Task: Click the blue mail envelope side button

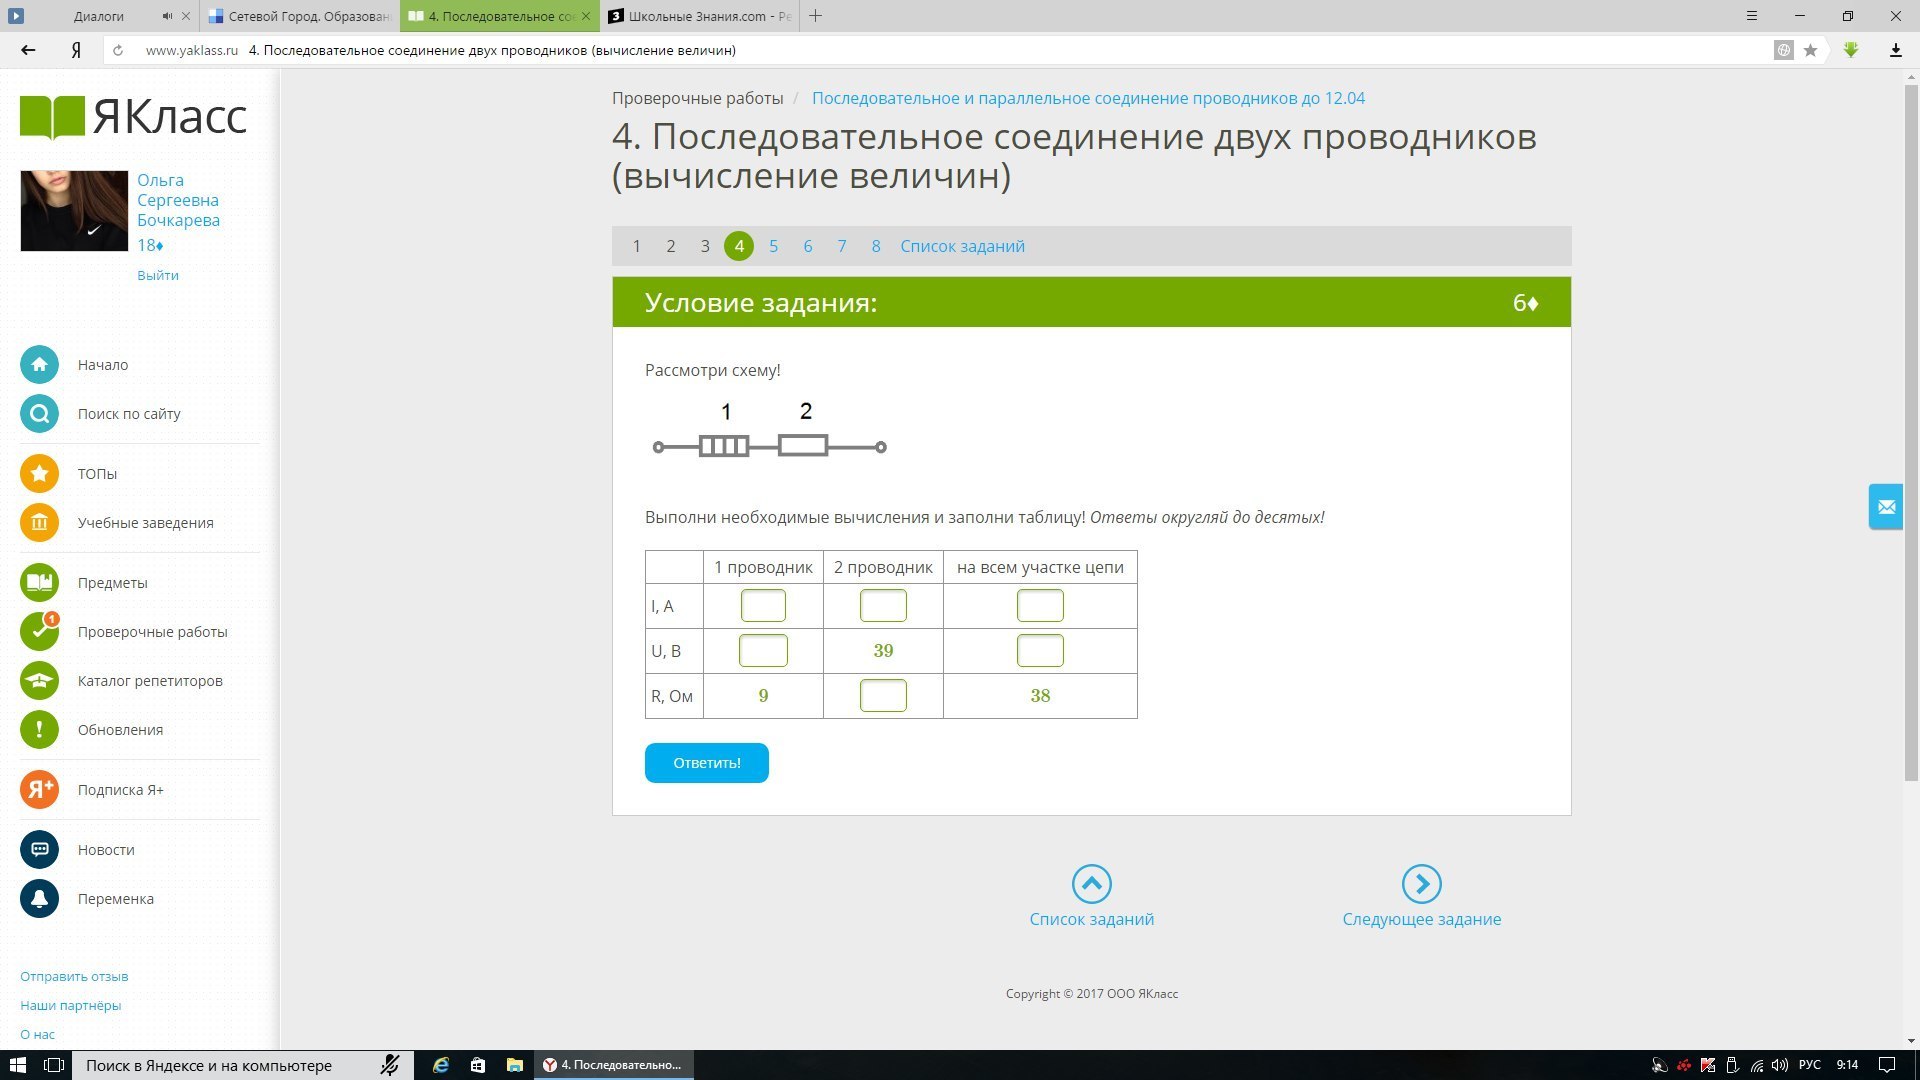Action: coord(1886,507)
